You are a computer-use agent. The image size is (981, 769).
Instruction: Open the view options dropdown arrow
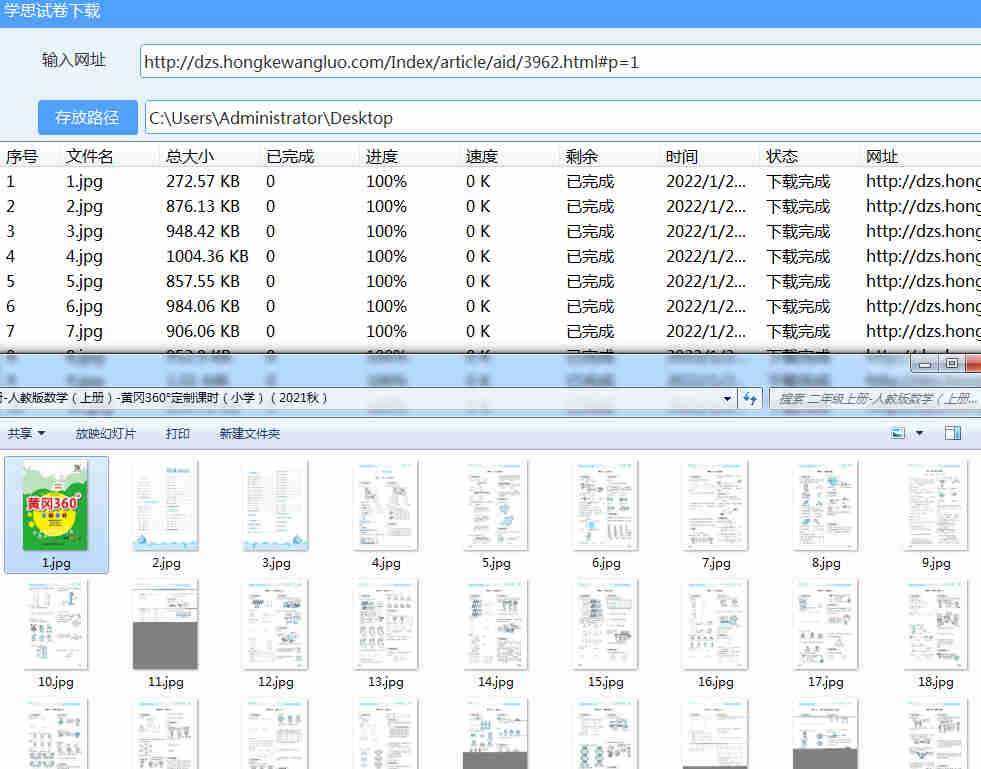point(920,433)
